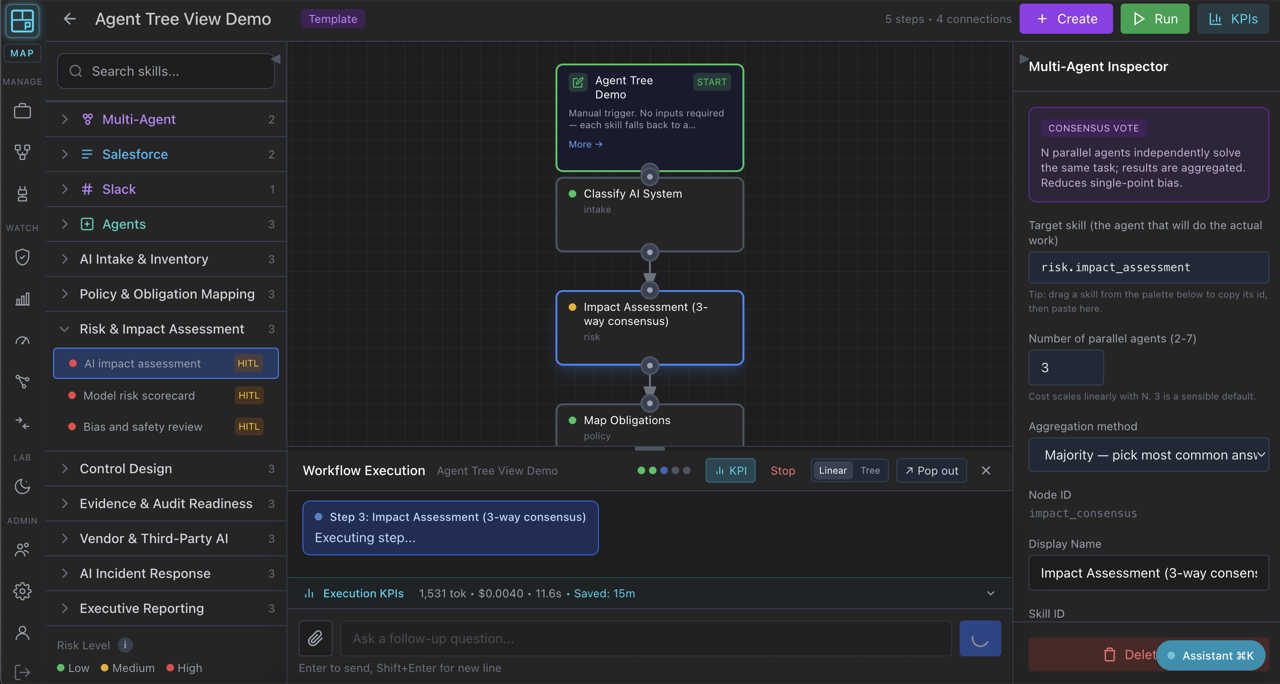Expand Evidence & Audit Readiness group
The image size is (1280, 684).
[166, 503]
